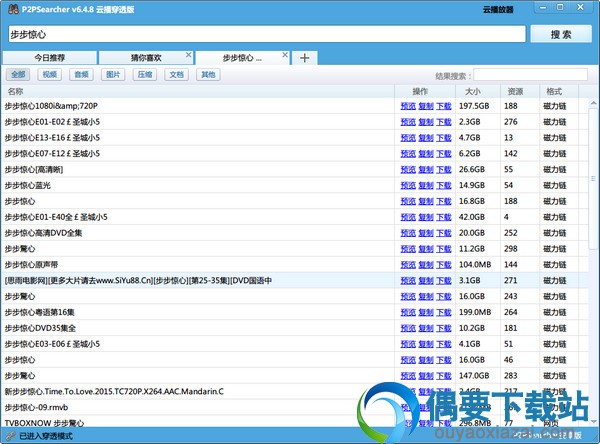Image resolution: width=600 pixels, height=444 pixels.
Task: Click 复制 for 步步惊心E03-E06 row
Action: pyautogui.click(x=426, y=344)
